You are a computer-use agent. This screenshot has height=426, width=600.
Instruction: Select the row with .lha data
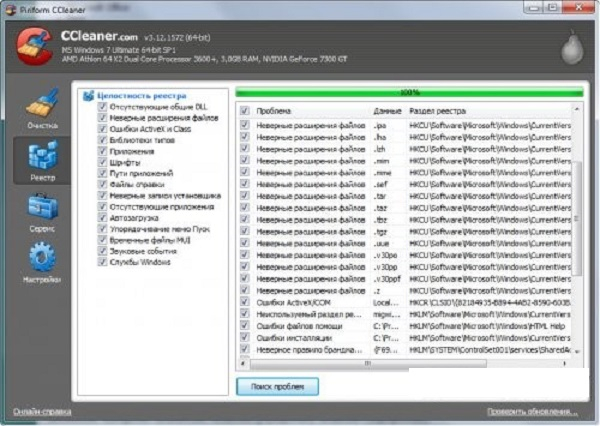(405, 137)
